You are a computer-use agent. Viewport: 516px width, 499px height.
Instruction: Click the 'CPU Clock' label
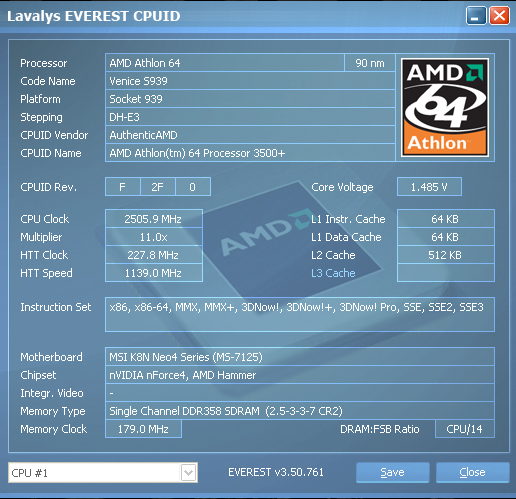(45, 219)
